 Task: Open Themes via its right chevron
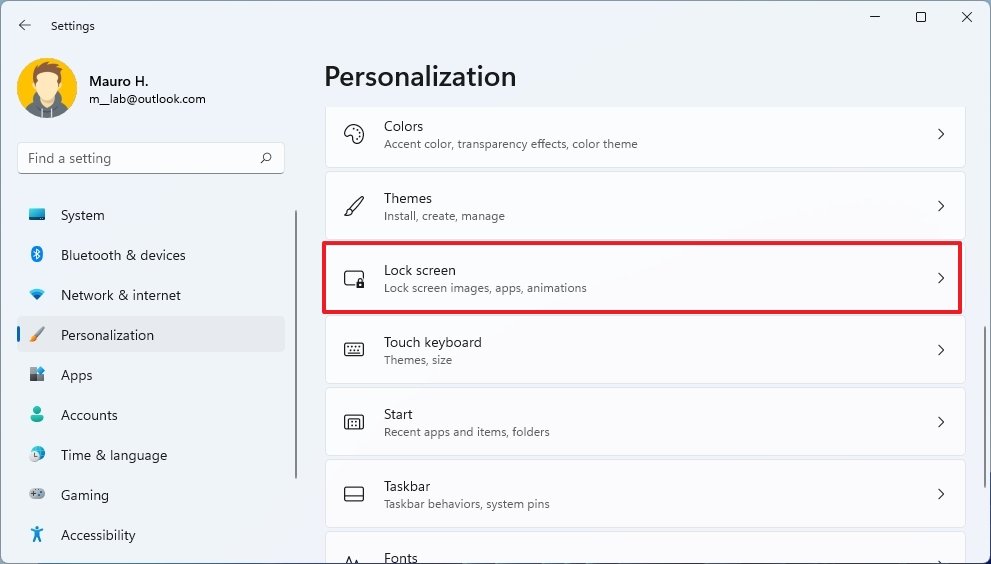click(x=940, y=206)
